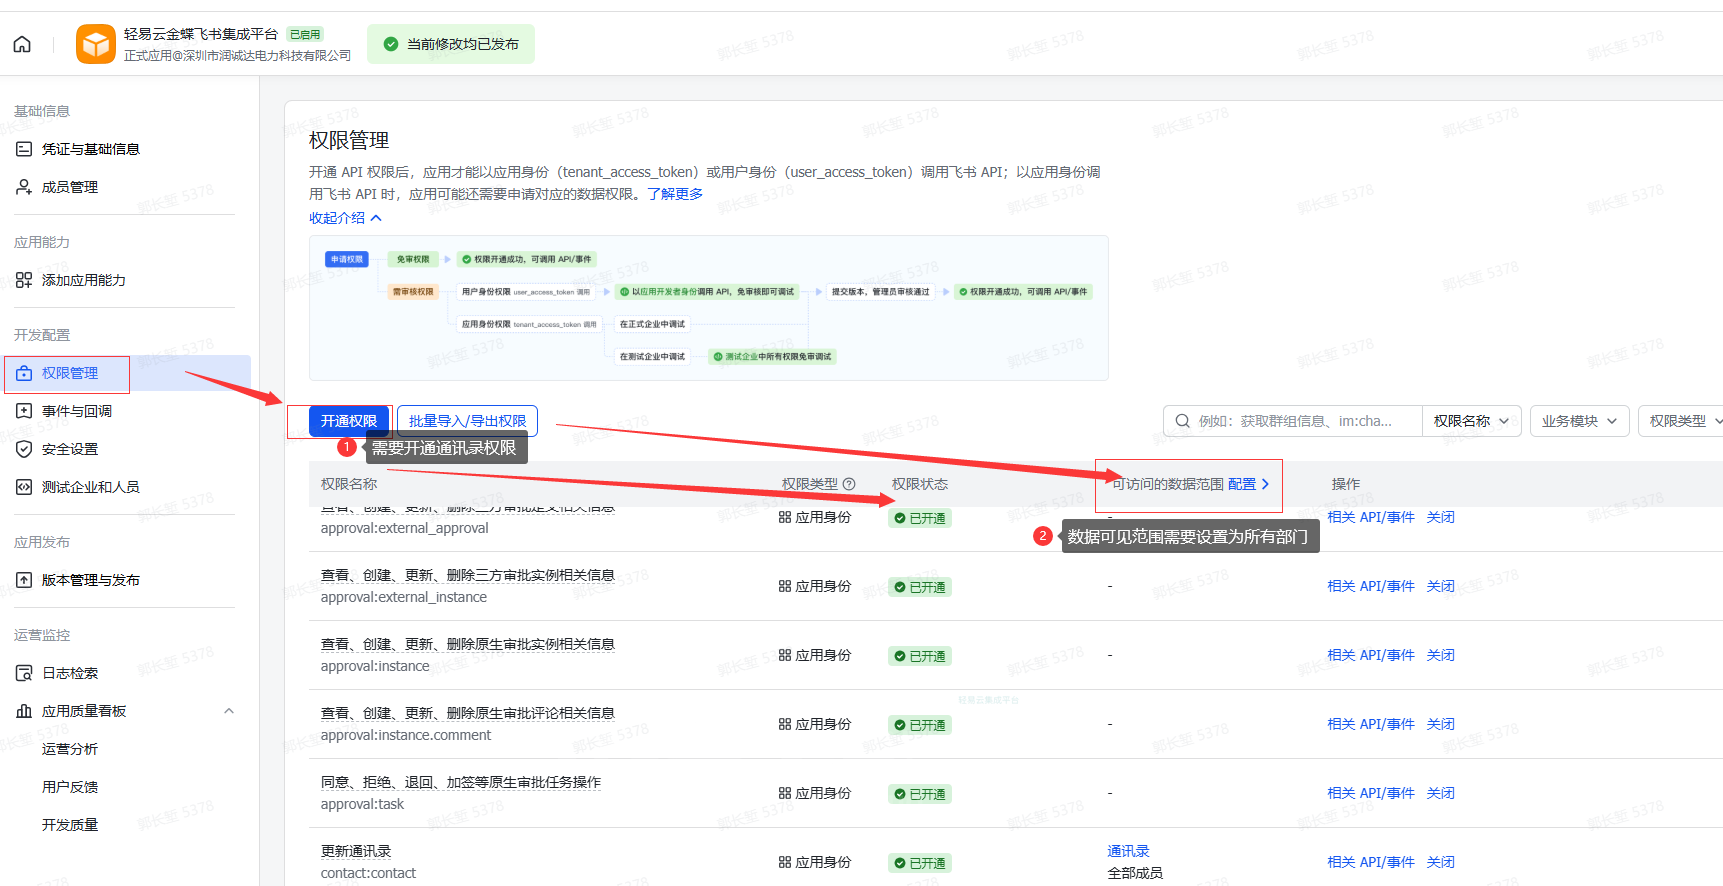Open 凭证与基础信息 page
Image resolution: width=1723 pixels, height=886 pixels.
(x=91, y=149)
